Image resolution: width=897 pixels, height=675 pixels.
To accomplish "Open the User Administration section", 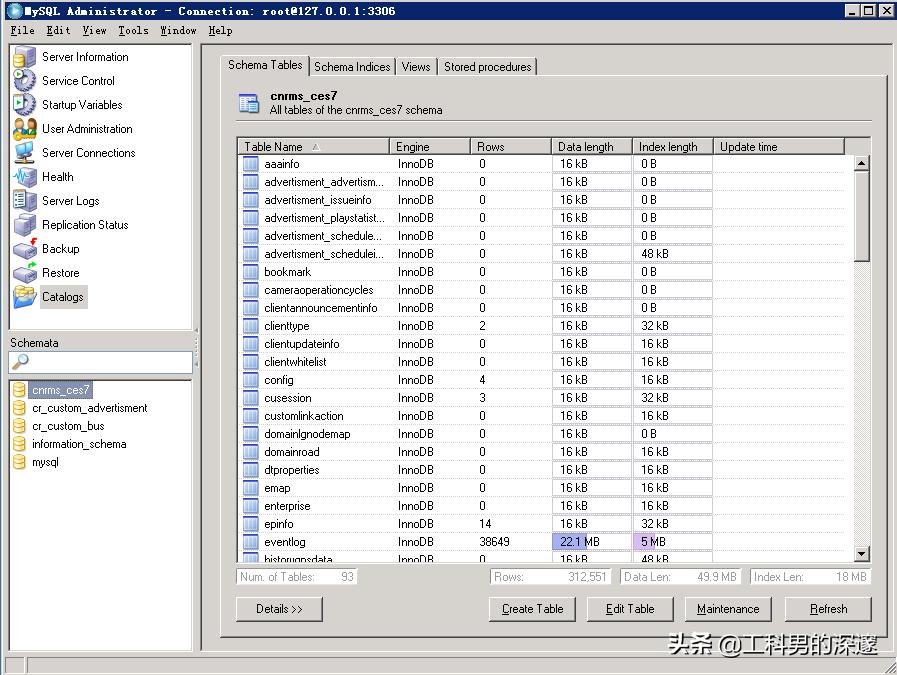I will pyautogui.click(x=25, y=129).
